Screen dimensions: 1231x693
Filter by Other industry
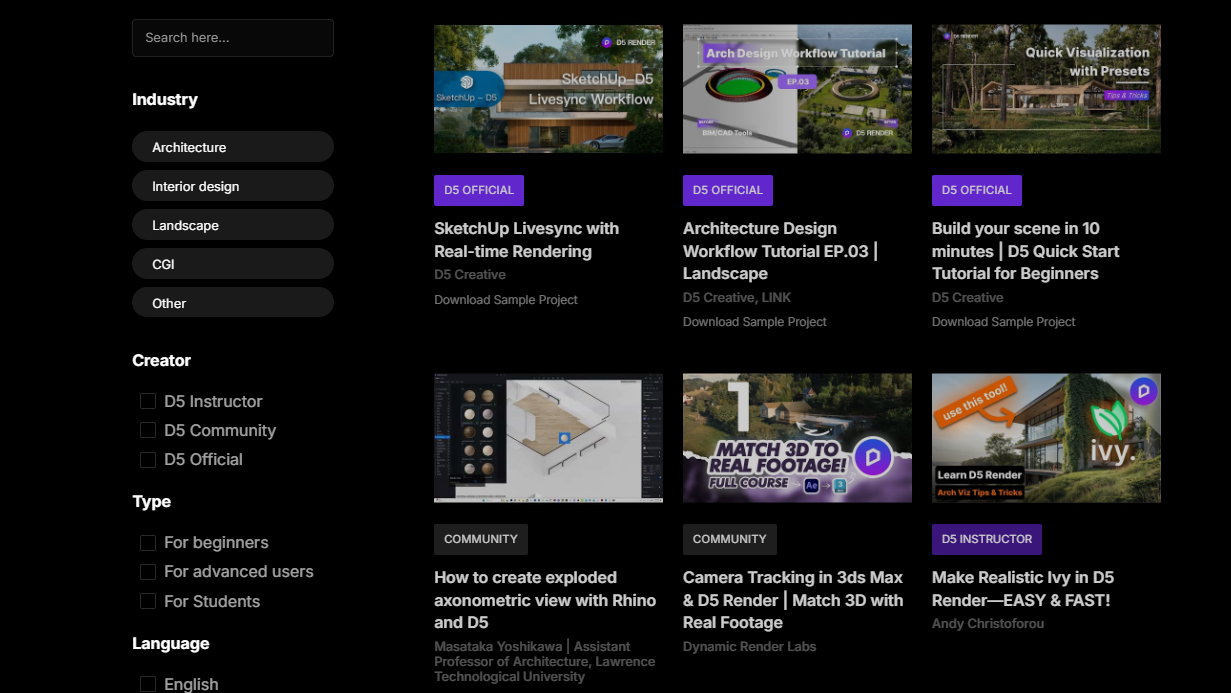(x=233, y=303)
